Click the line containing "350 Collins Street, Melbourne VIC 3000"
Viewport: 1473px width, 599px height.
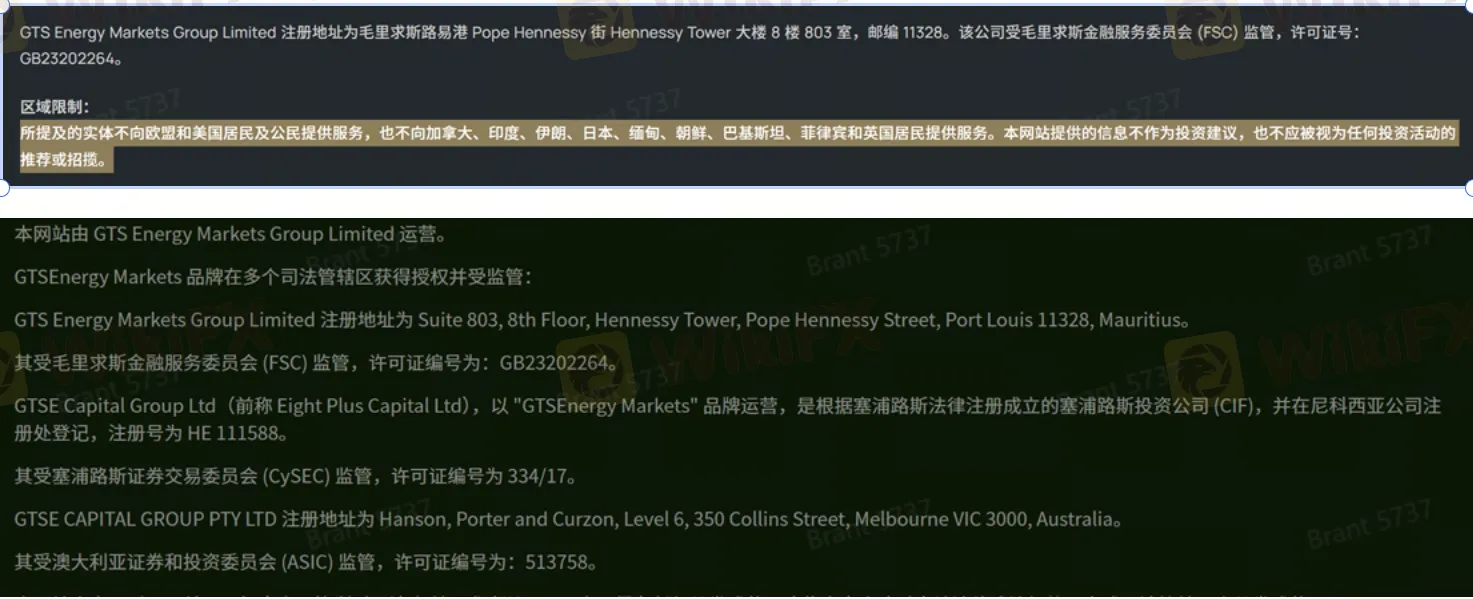(x=569, y=520)
